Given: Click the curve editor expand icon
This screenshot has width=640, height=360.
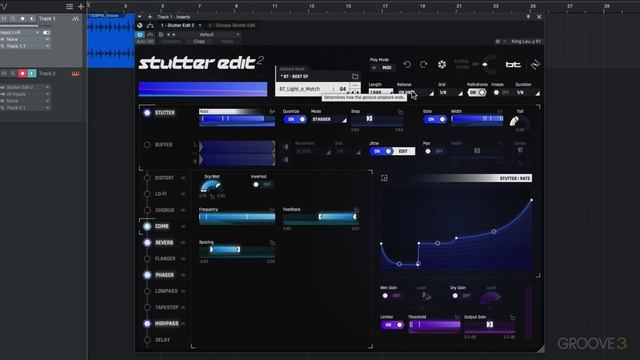Looking at the screenshot, I should (x=384, y=178).
